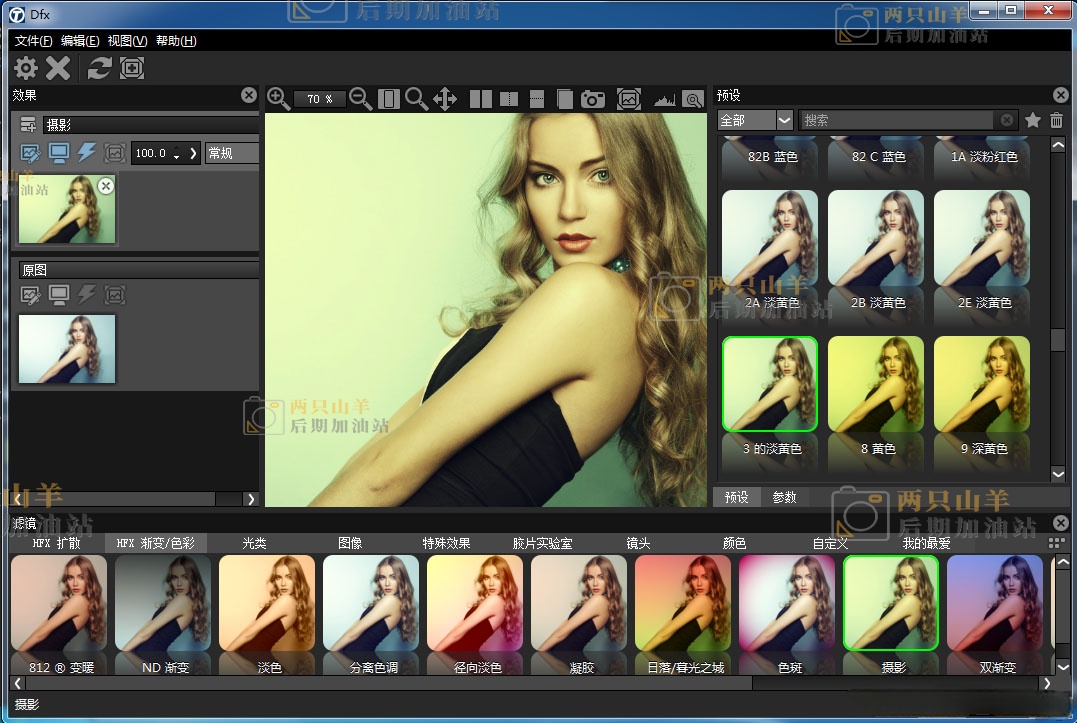Show the histogram via its viewer icon

coord(664,99)
